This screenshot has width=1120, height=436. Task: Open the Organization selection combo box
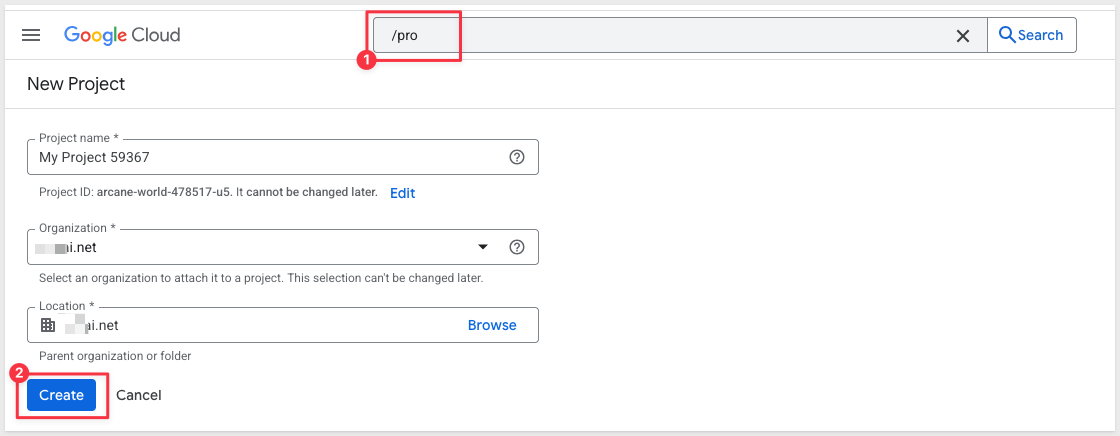[260, 247]
